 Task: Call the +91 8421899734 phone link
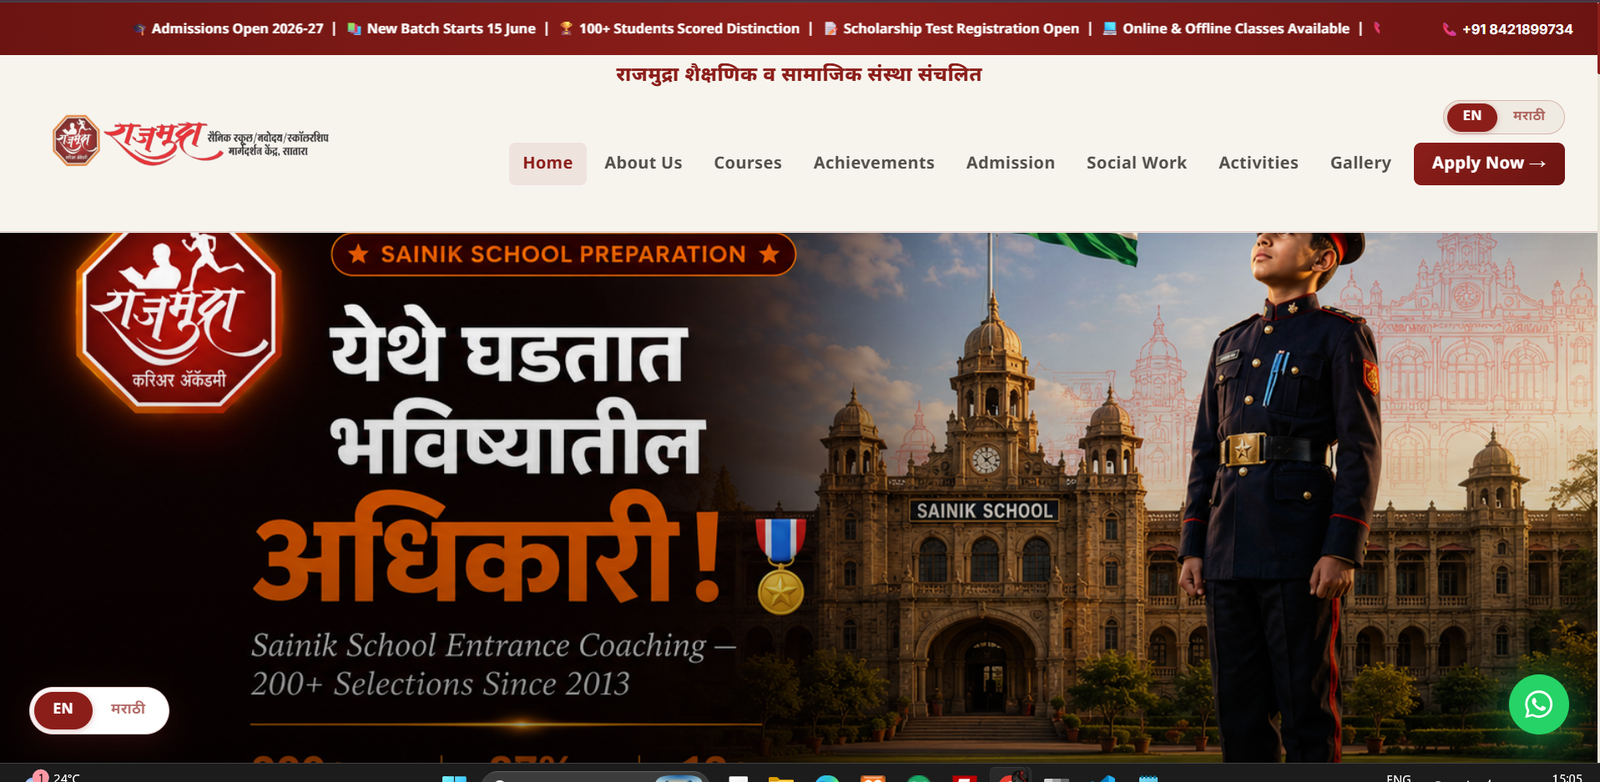click(1508, 29)
